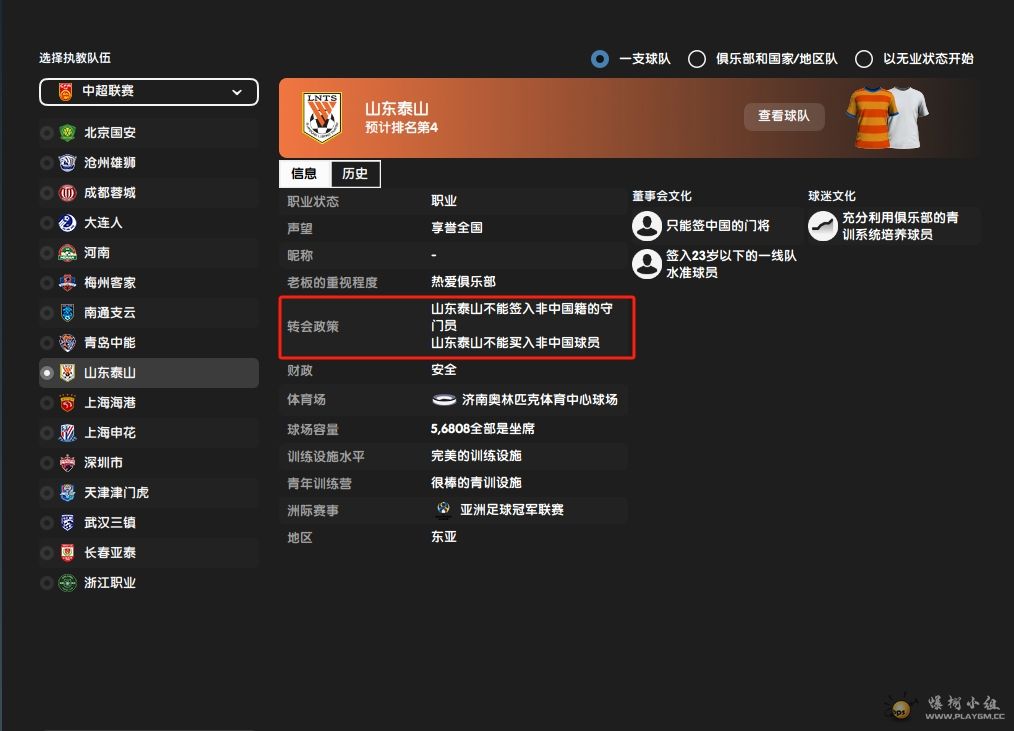1014x731 pixels.
Task: Click the 亚洲足球冠军联赛 competition link
Action: coord(512,510)
